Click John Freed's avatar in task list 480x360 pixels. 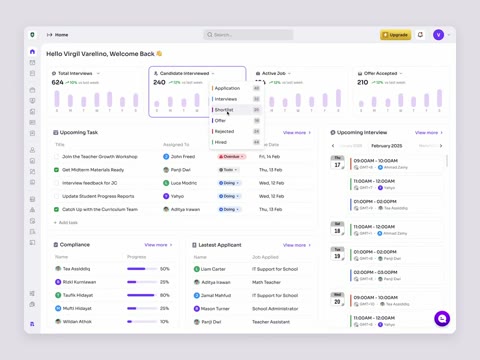[x=166, y=156]
